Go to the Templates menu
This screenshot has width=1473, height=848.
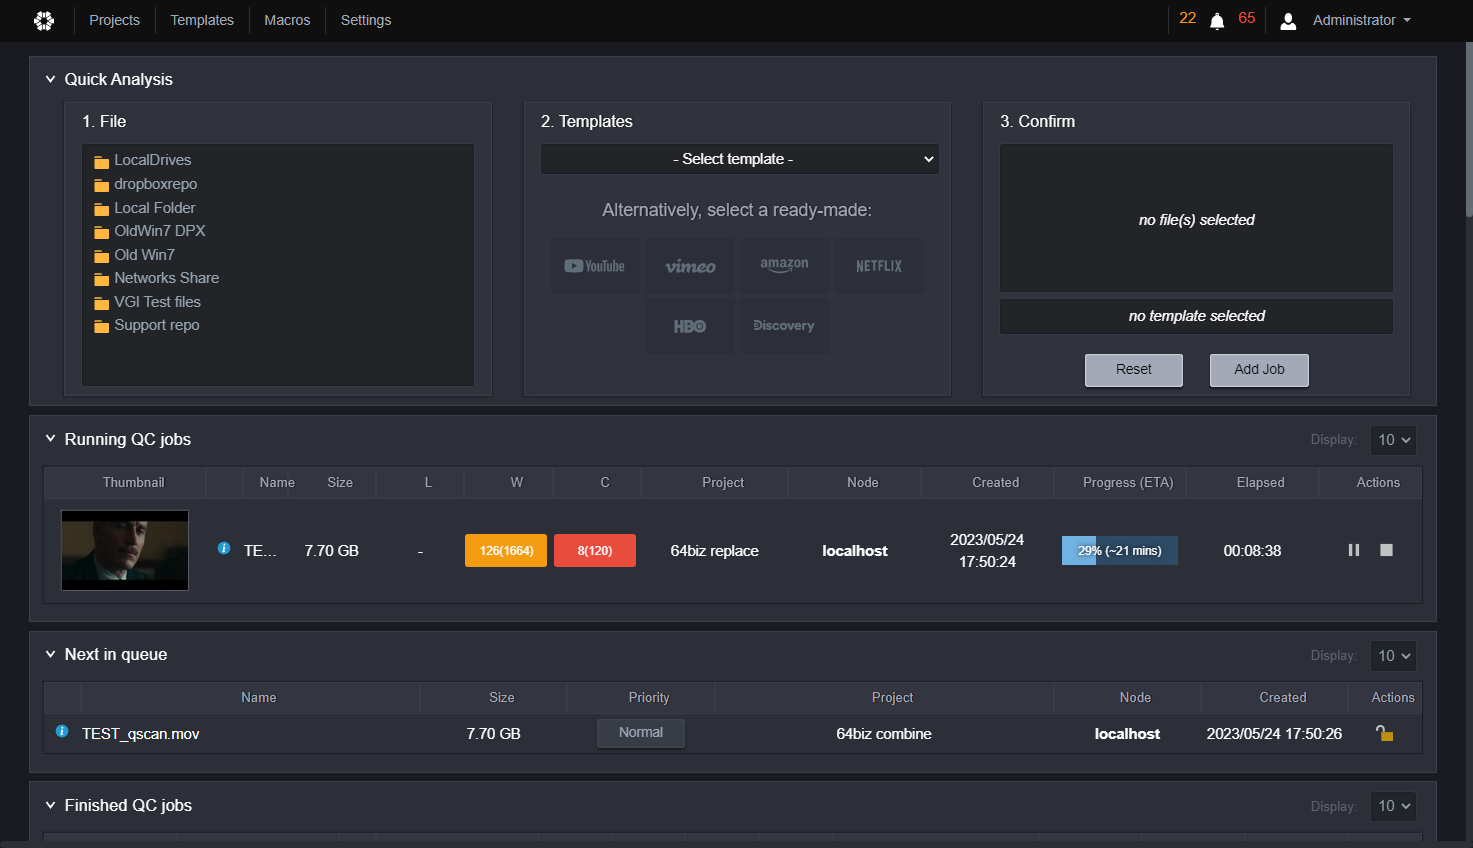202,20
